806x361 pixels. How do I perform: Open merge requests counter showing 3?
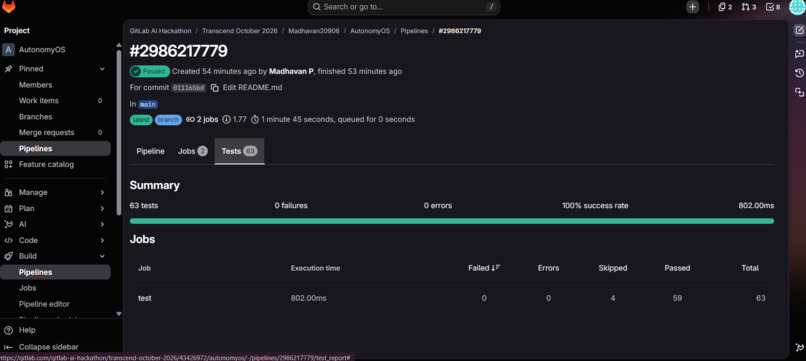tap(748, 7)
